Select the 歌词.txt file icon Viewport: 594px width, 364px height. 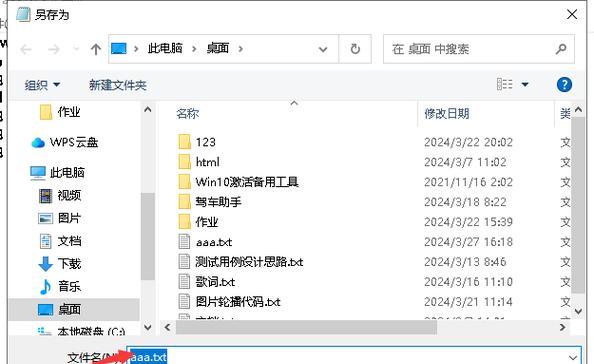184,282
